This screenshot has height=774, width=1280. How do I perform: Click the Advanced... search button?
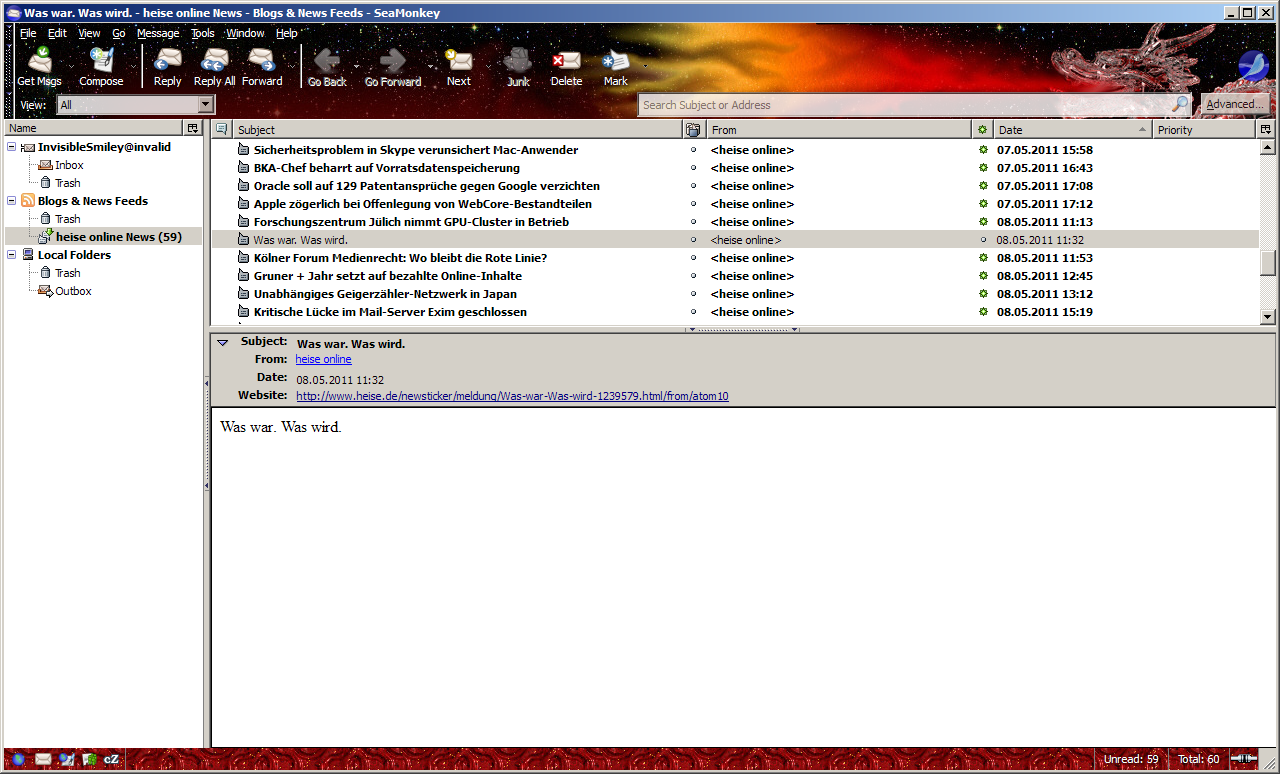(x=1234, y=104)
